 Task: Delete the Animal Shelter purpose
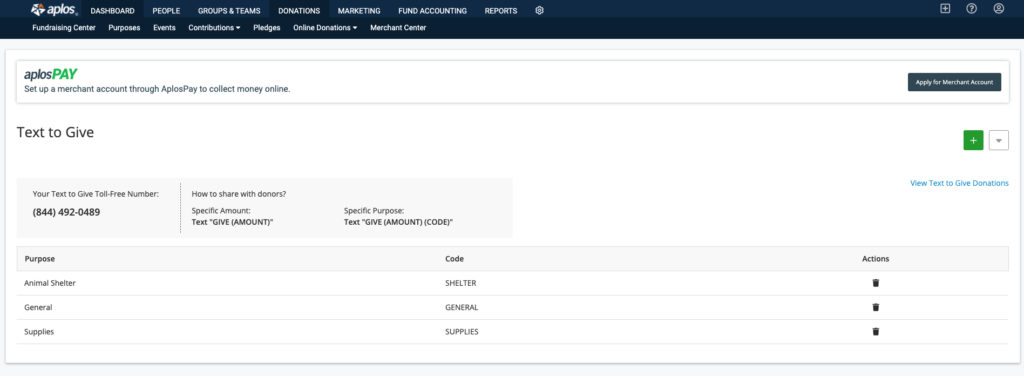(x=876, y=283)
